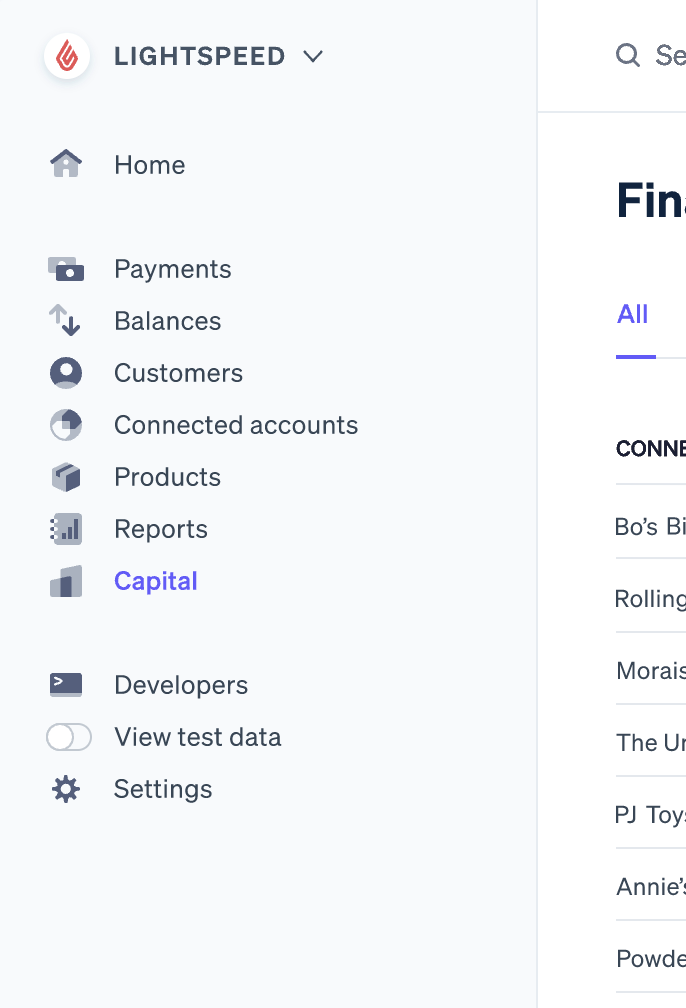
Task: Click the Balances arrows icon
Action: click(x=66, y=321)
